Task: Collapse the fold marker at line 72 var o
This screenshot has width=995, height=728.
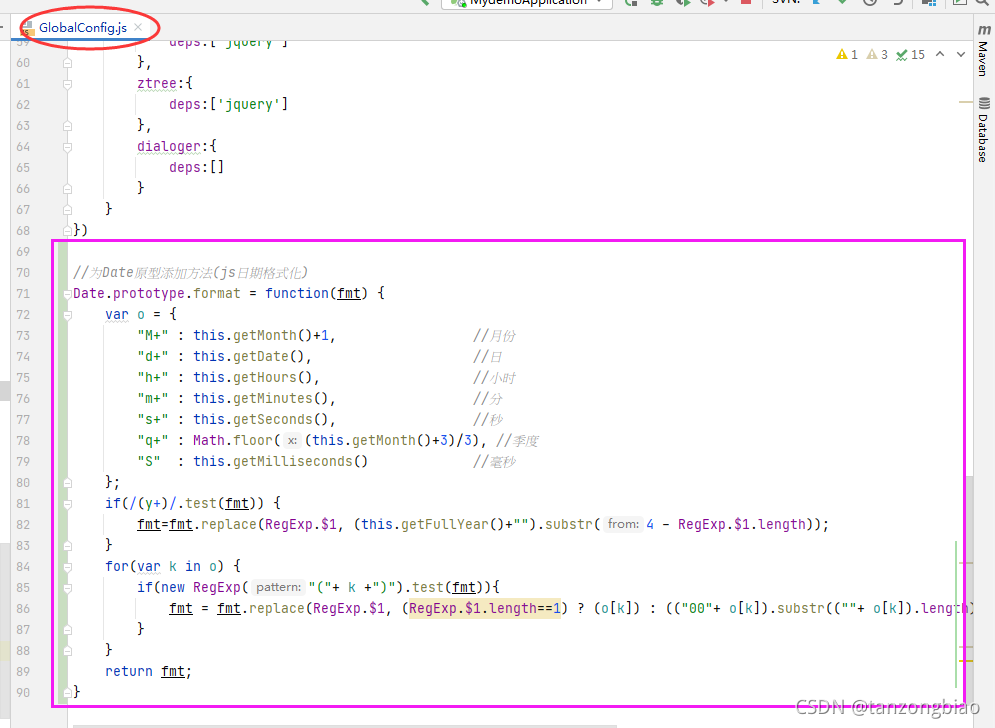Action: click(67, 315)
